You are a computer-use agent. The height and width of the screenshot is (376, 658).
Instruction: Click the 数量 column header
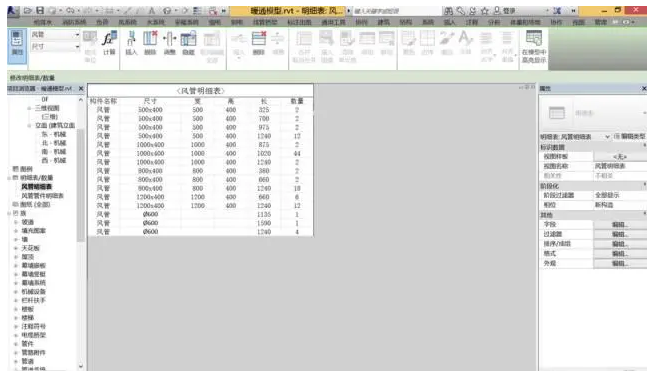297,101
